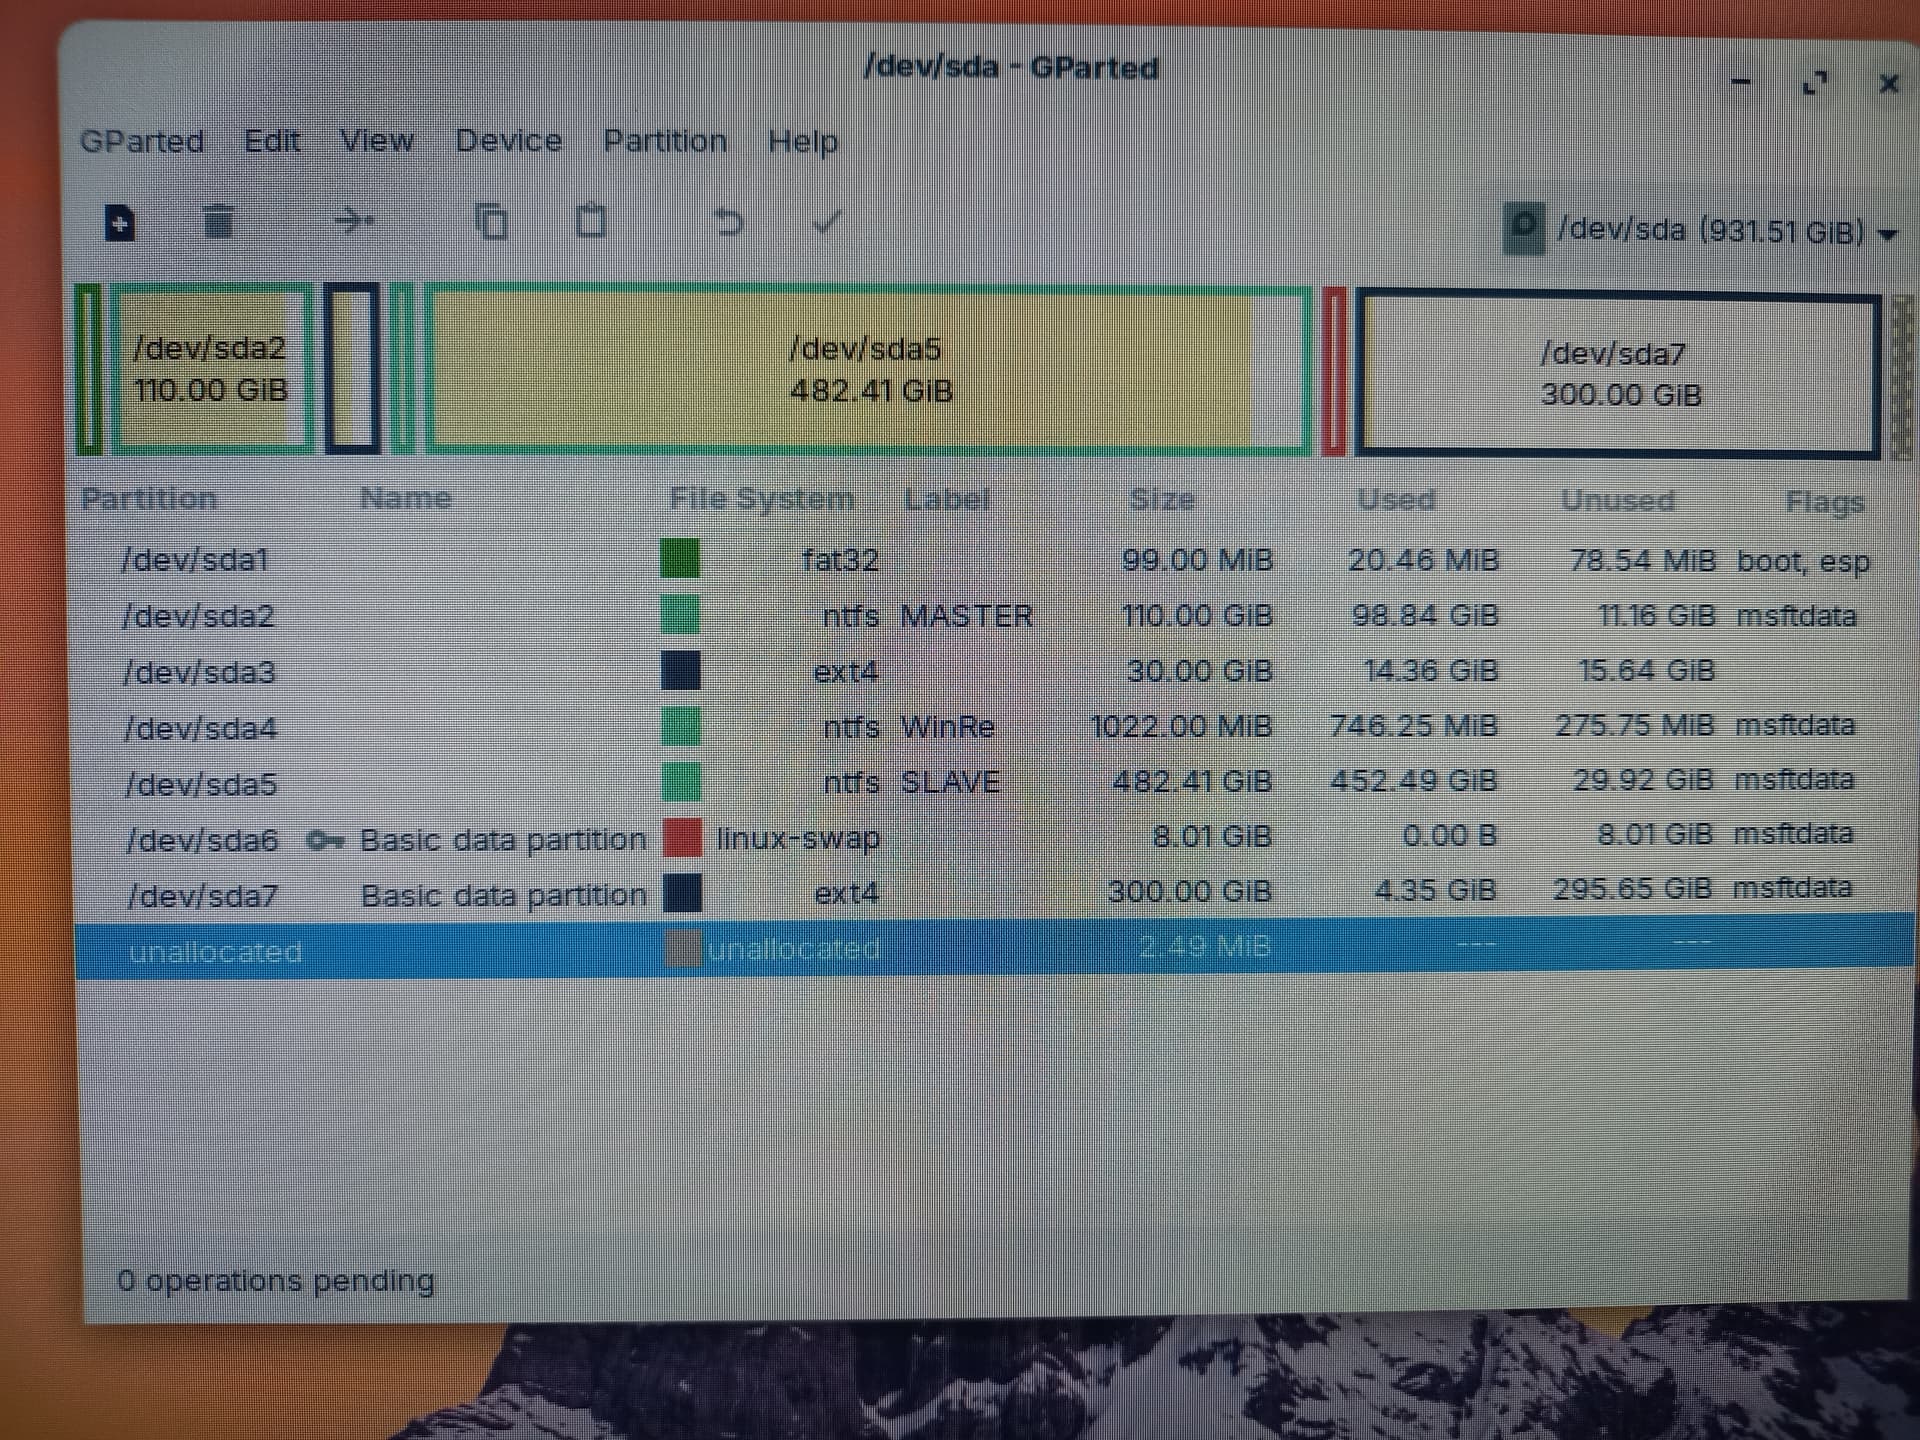Image resolution: width=1920 pixels, height=1440 pixels.
Task: Click the red linux-swap color swatch
Action: click(682, 837)
